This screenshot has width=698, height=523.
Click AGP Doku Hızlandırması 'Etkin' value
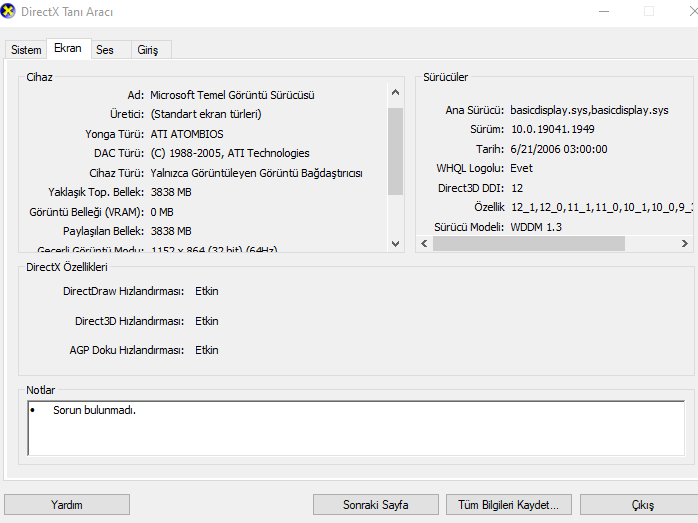click(207, 350)
